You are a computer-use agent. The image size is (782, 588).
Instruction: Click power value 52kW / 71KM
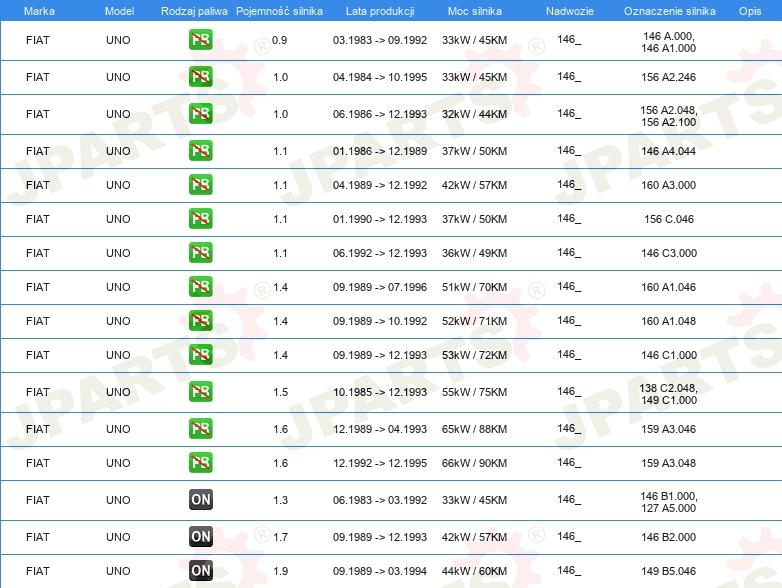[x=474, y=321]
